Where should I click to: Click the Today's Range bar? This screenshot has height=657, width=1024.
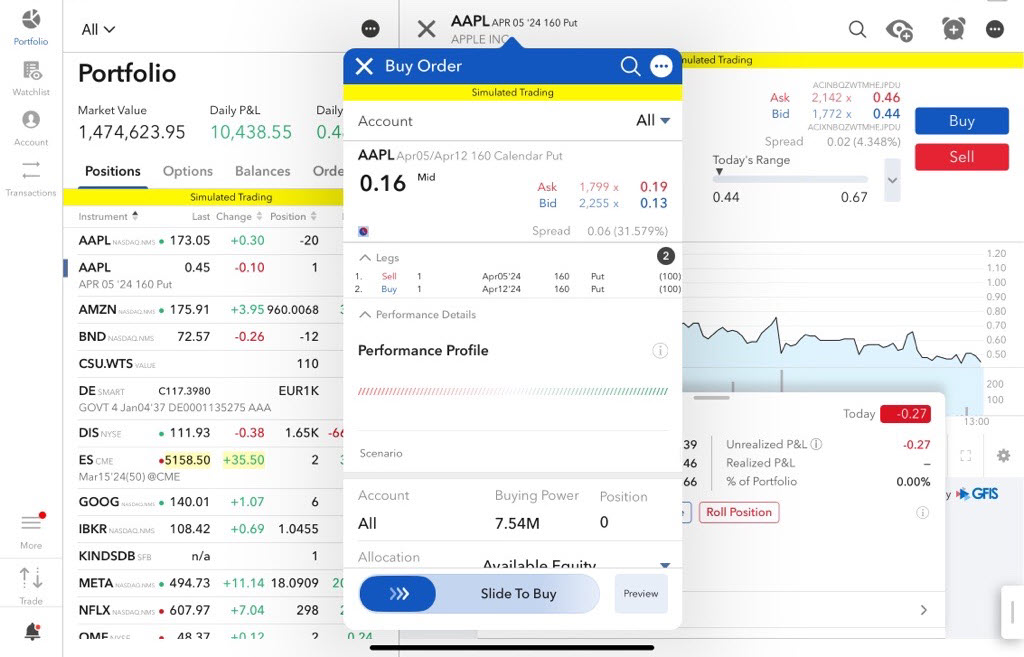pyautogui.click(x=790, y=179)
